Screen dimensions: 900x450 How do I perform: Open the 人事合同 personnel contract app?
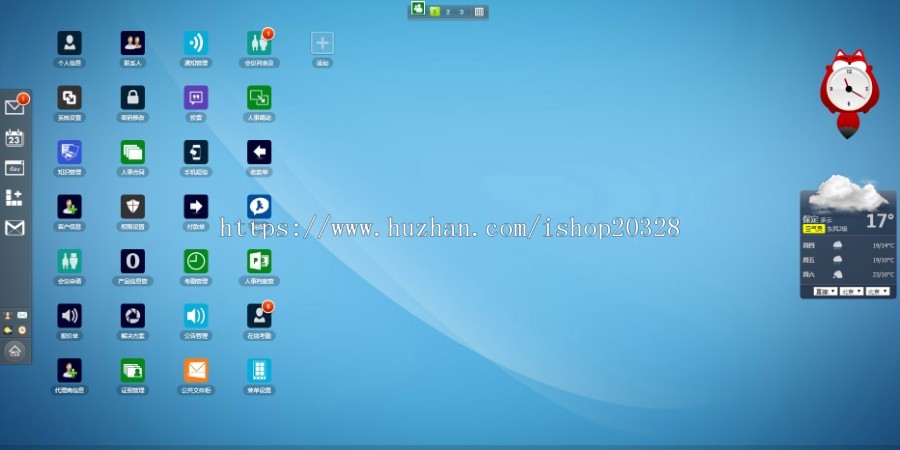[x=133, y=152]
